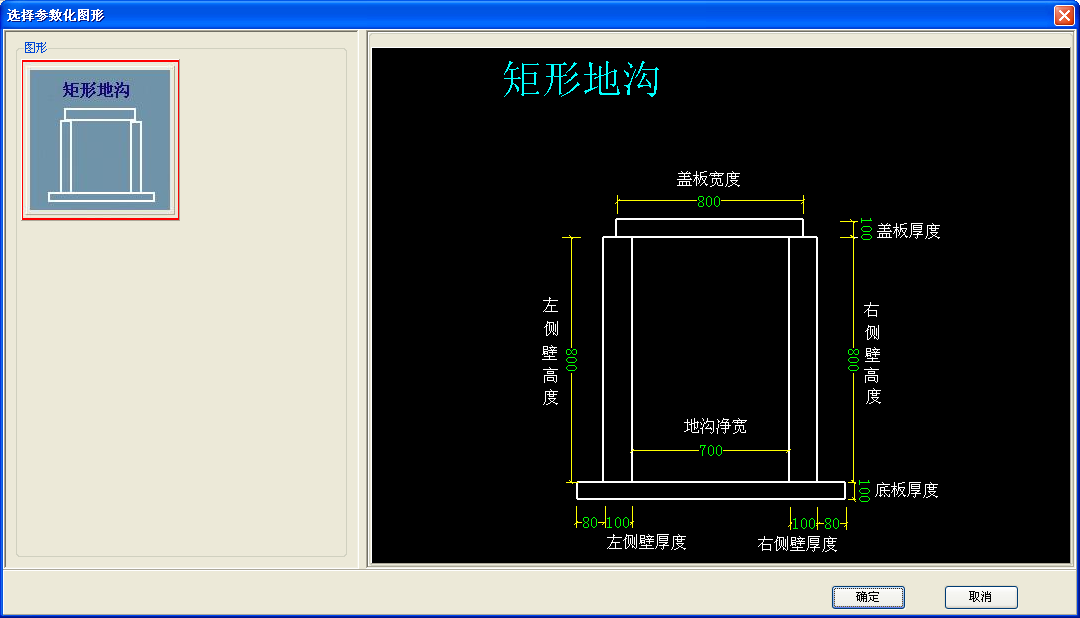Image resolution: width=1080 pixels, height=618 pixels.
Task: Cancel the dialog with 取消
Action: [x=981, y=597]
